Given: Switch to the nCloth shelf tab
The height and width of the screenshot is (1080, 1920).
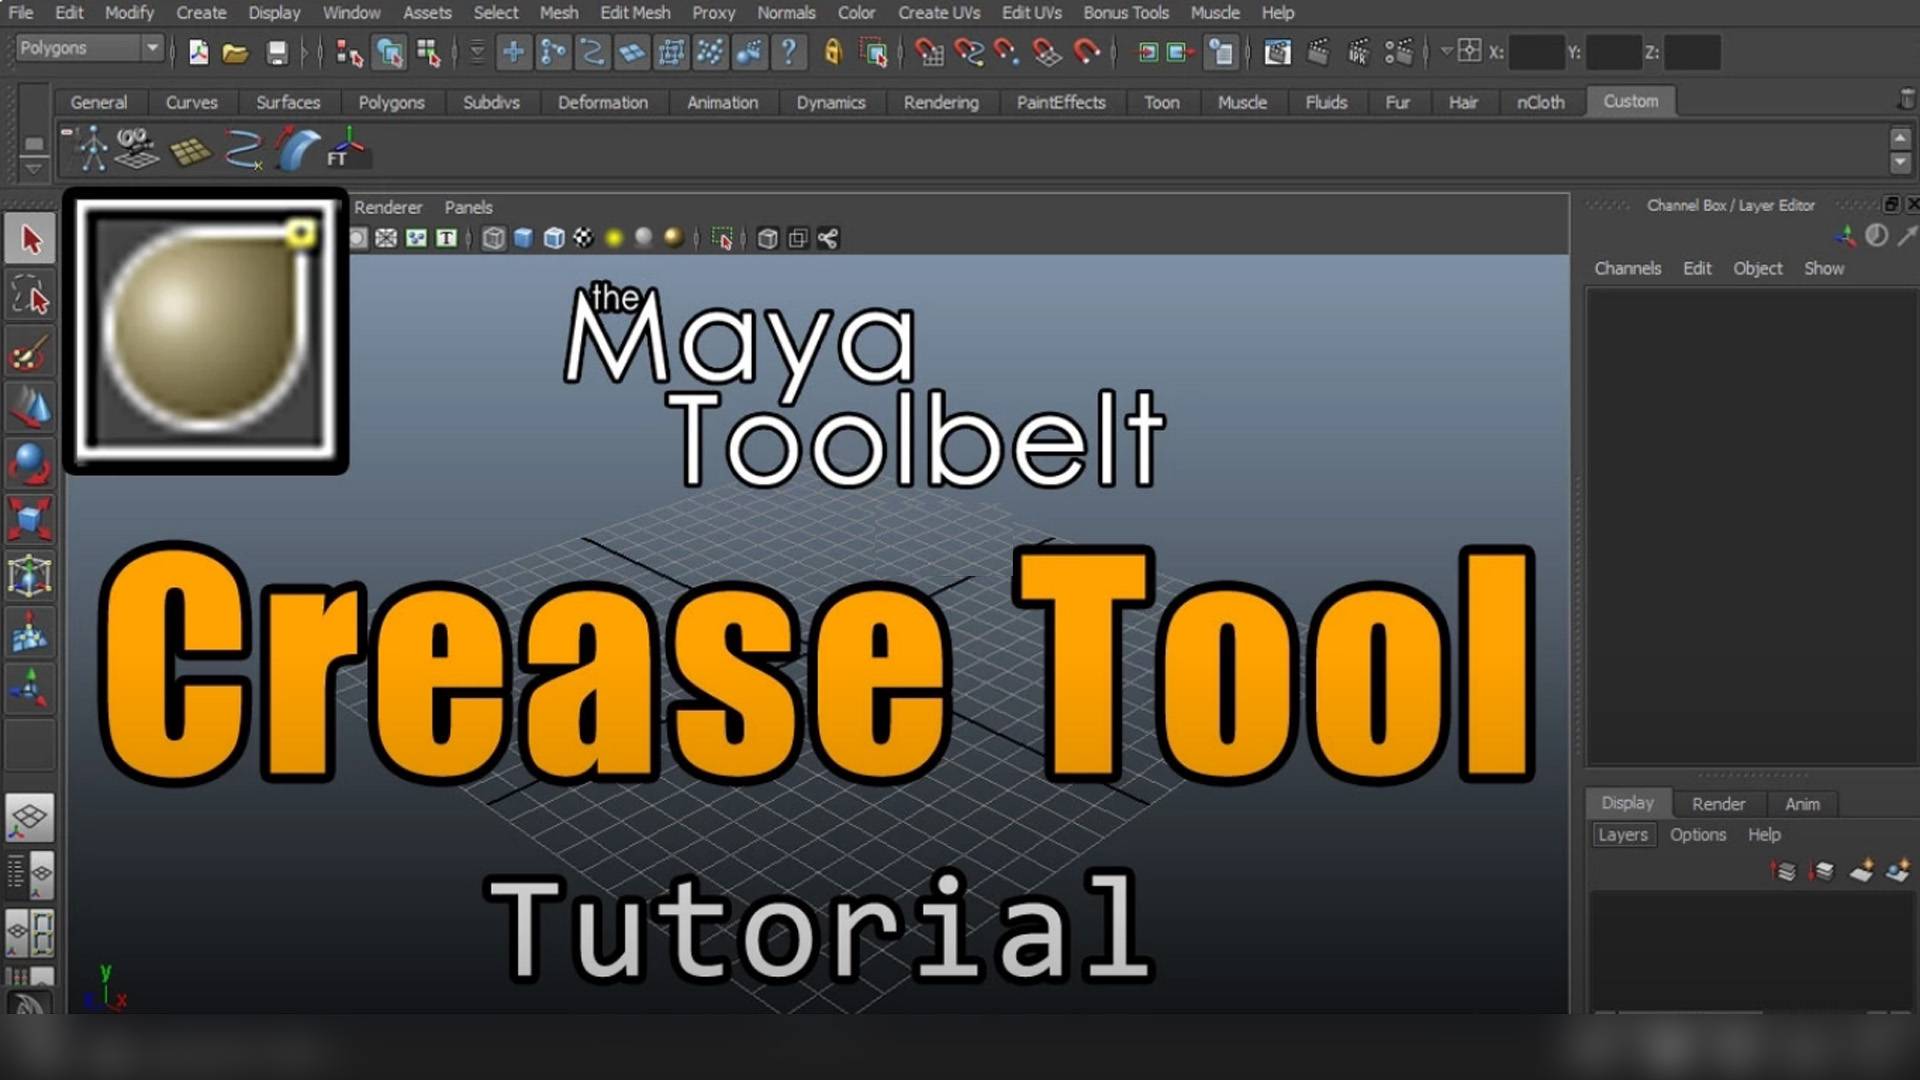Looking at the screenshot, I should click(1540, 102).
